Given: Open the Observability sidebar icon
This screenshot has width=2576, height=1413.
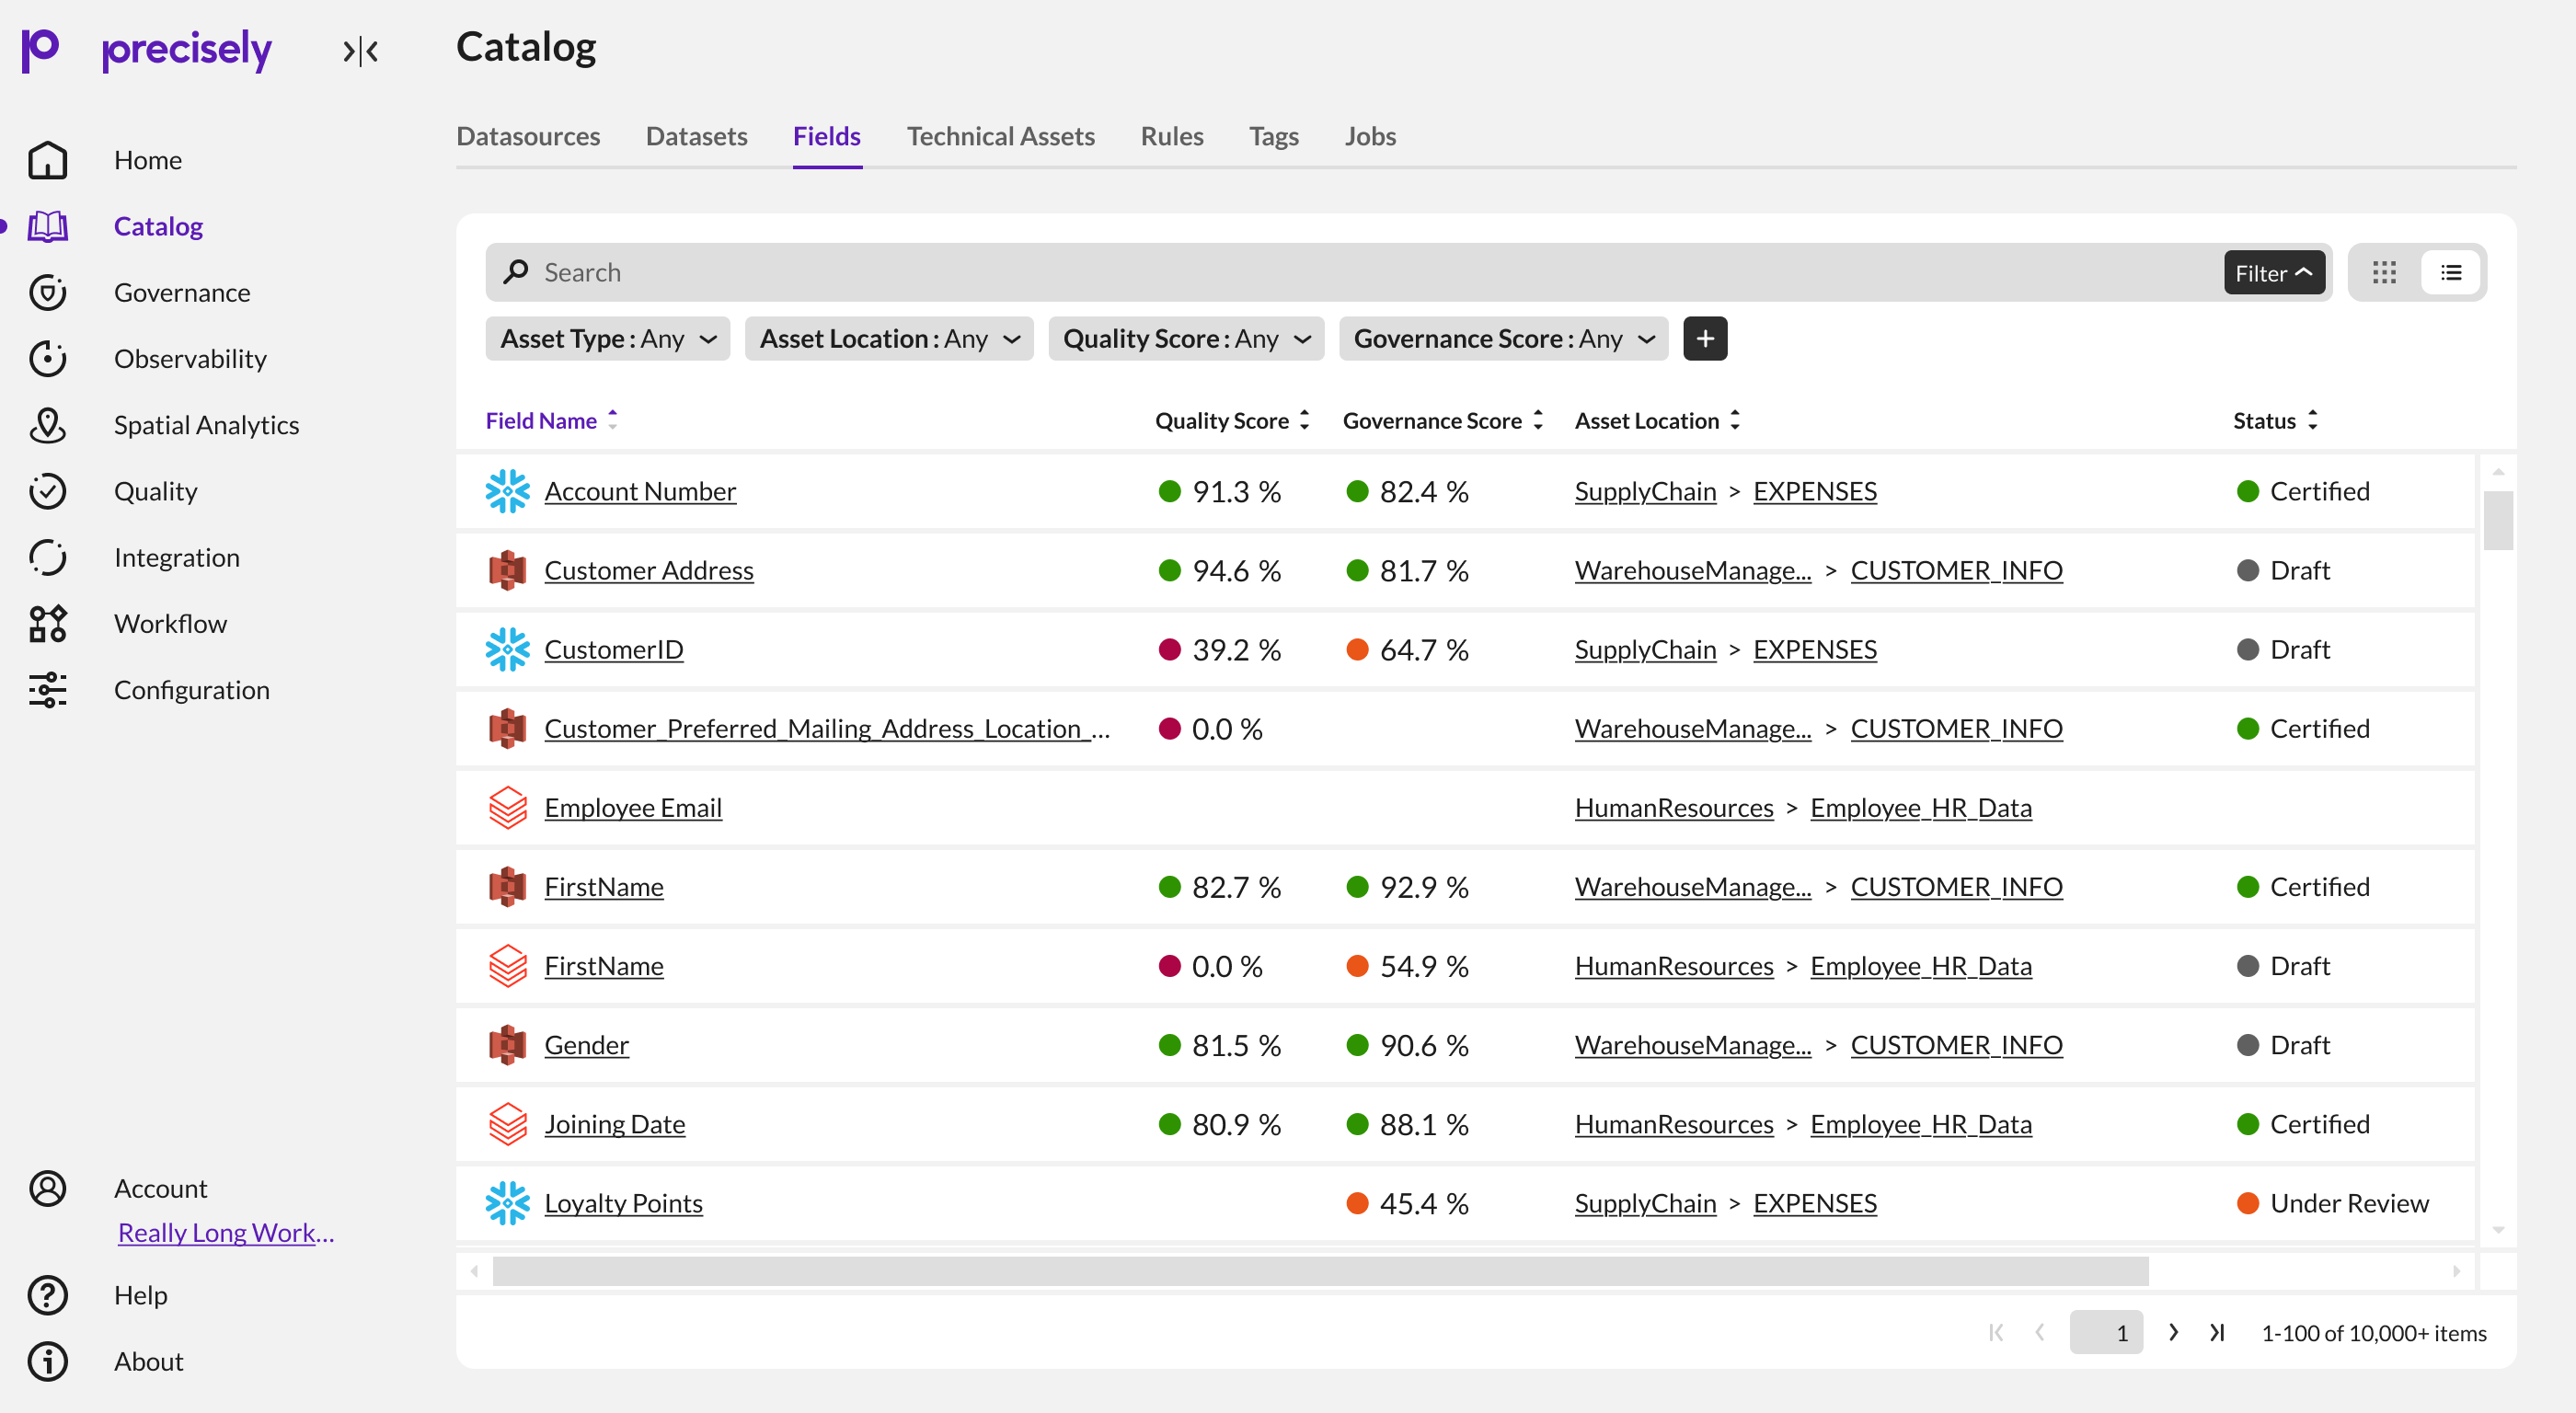Looking at the screenshot, I should [x=47, y=358].
